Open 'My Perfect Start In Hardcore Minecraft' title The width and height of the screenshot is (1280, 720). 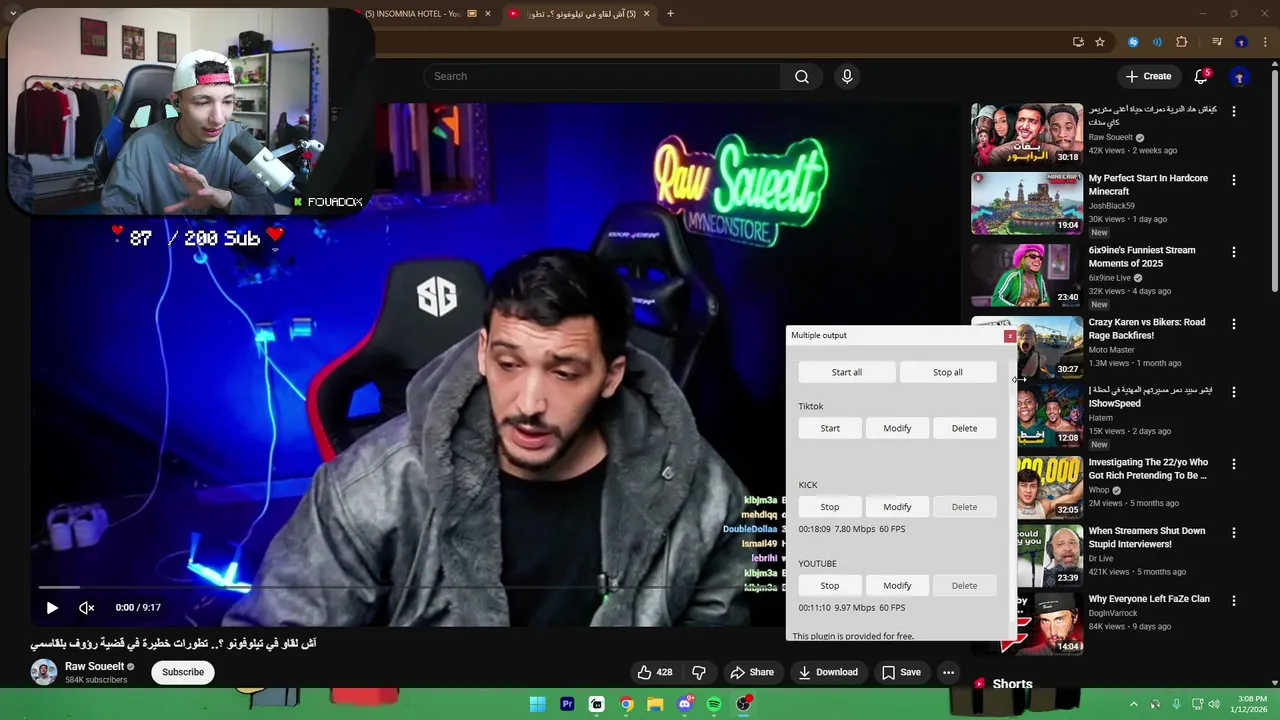click(1148, 185)
